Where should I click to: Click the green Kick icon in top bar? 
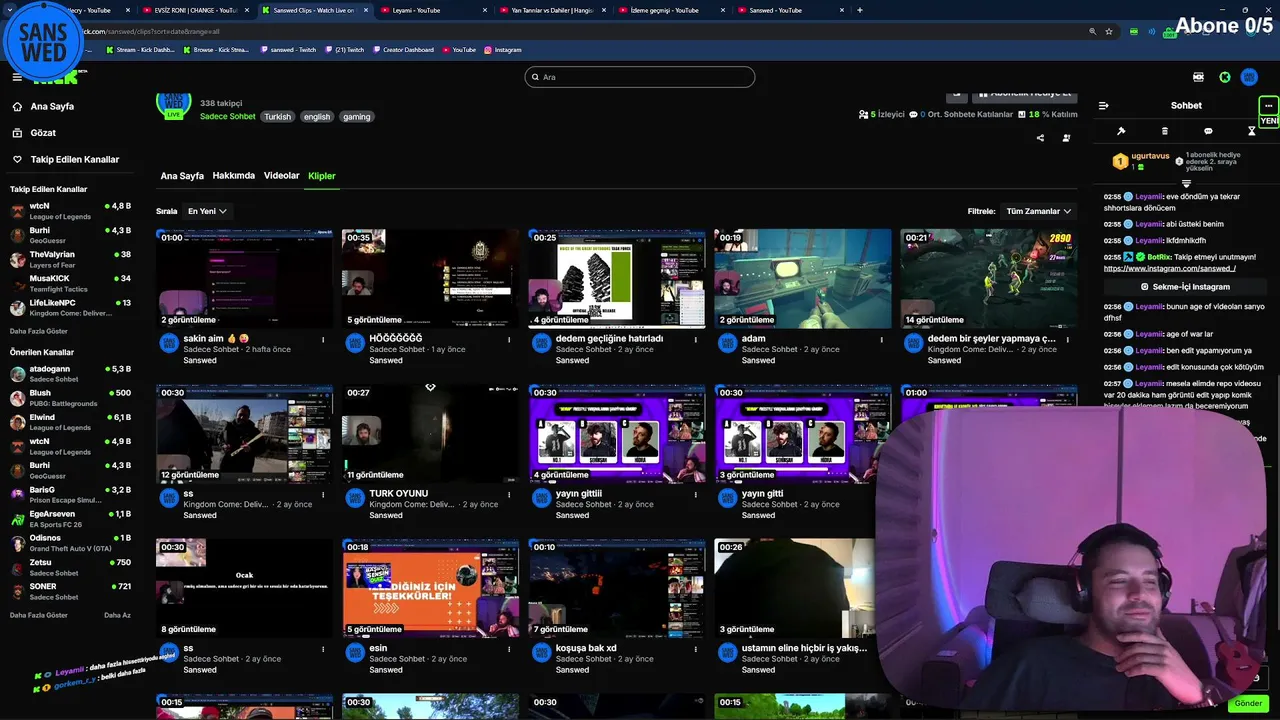pos(1224,77)
